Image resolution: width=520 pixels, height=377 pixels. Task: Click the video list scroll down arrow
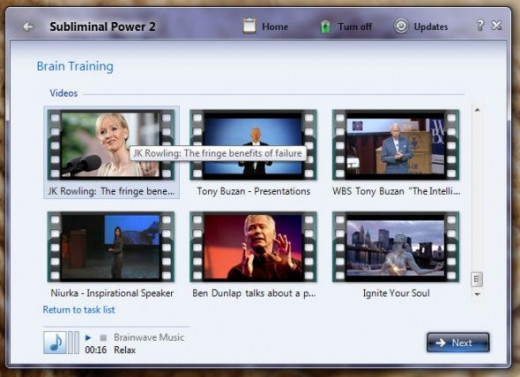click(x=477, y=294)
